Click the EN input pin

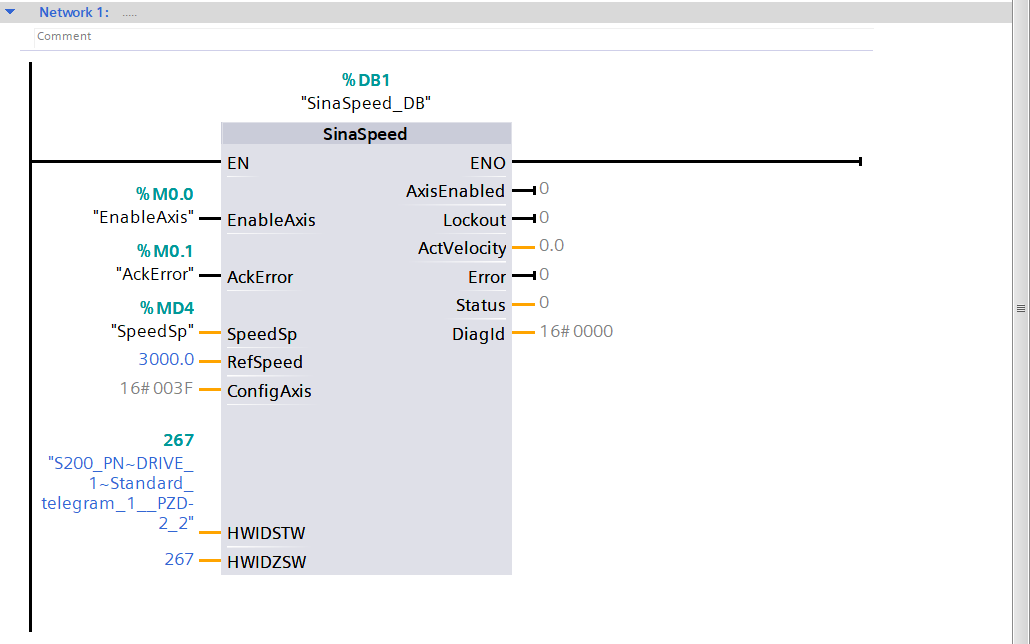point(238,163)
